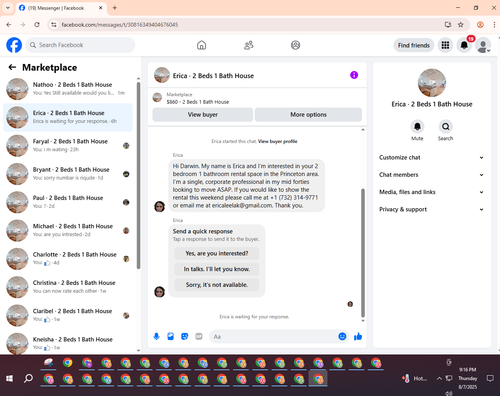Choose a sticker icon
Image resolution: width=500 pixels, height=396 pixels.
[x=184, y=336]
